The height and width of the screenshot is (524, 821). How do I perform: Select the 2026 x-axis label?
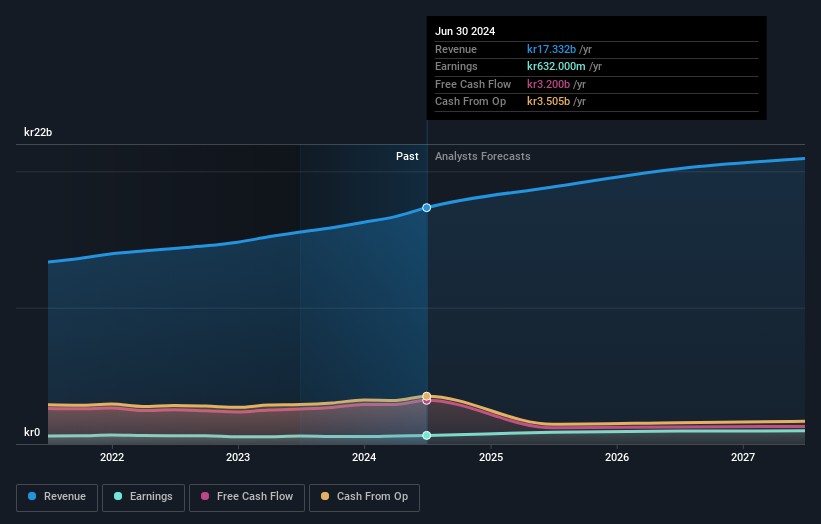point(617,457)
